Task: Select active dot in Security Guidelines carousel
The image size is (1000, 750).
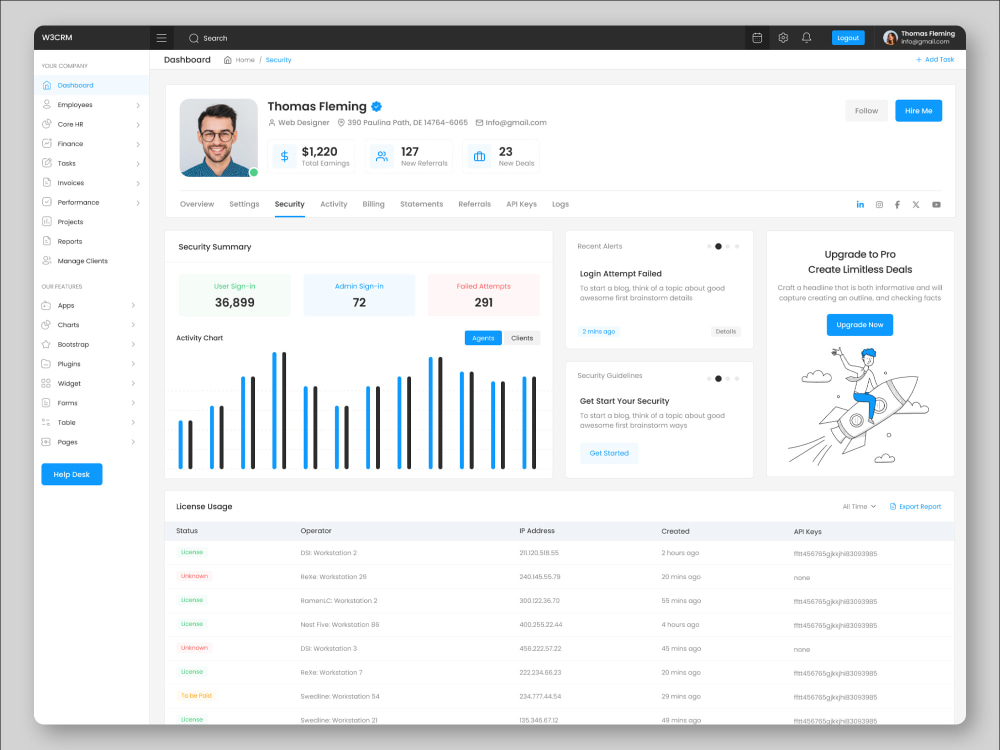Action: pos(718,379)
